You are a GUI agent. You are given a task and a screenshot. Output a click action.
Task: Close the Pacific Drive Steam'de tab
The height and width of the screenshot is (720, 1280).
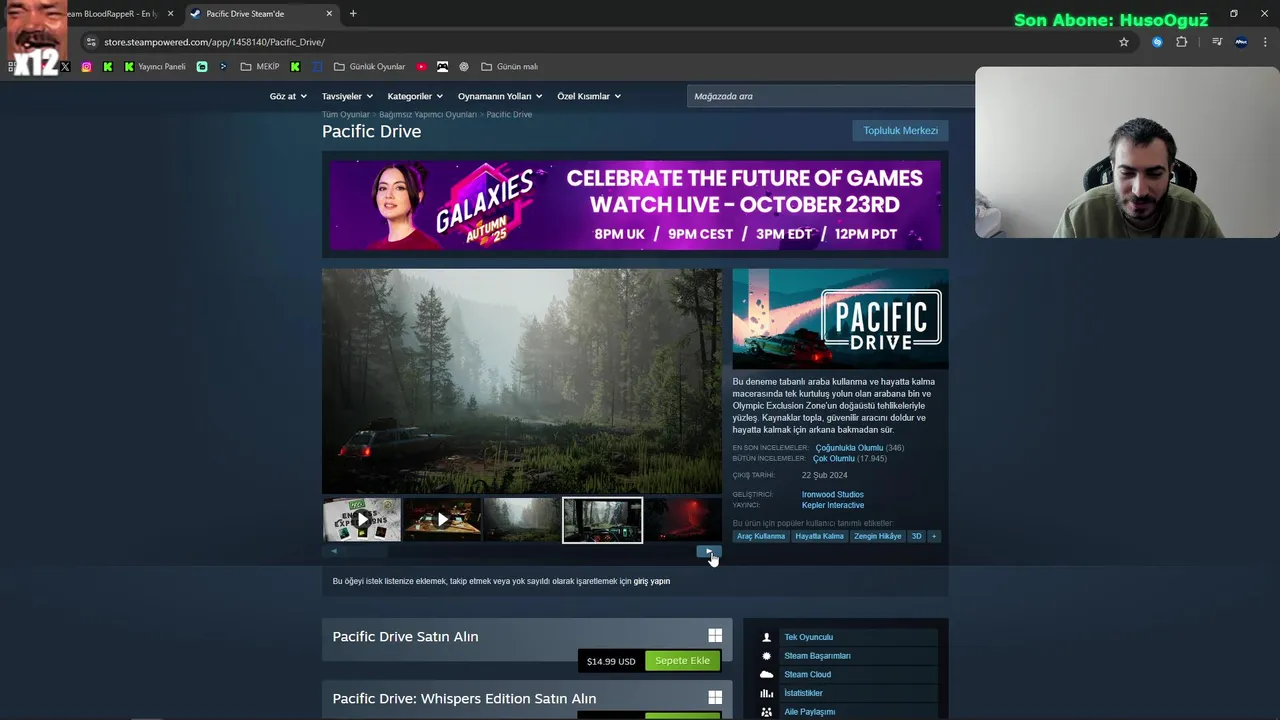point(330,14)
